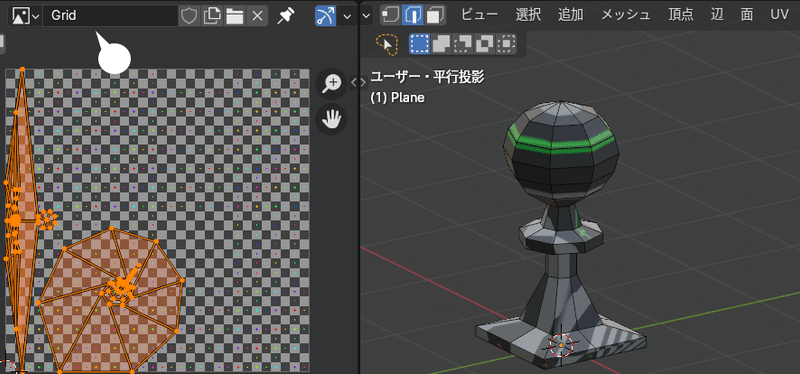Screen dimensions: 800x374
Task: Switch to face select mode
Action: click(x=435, y=15)
